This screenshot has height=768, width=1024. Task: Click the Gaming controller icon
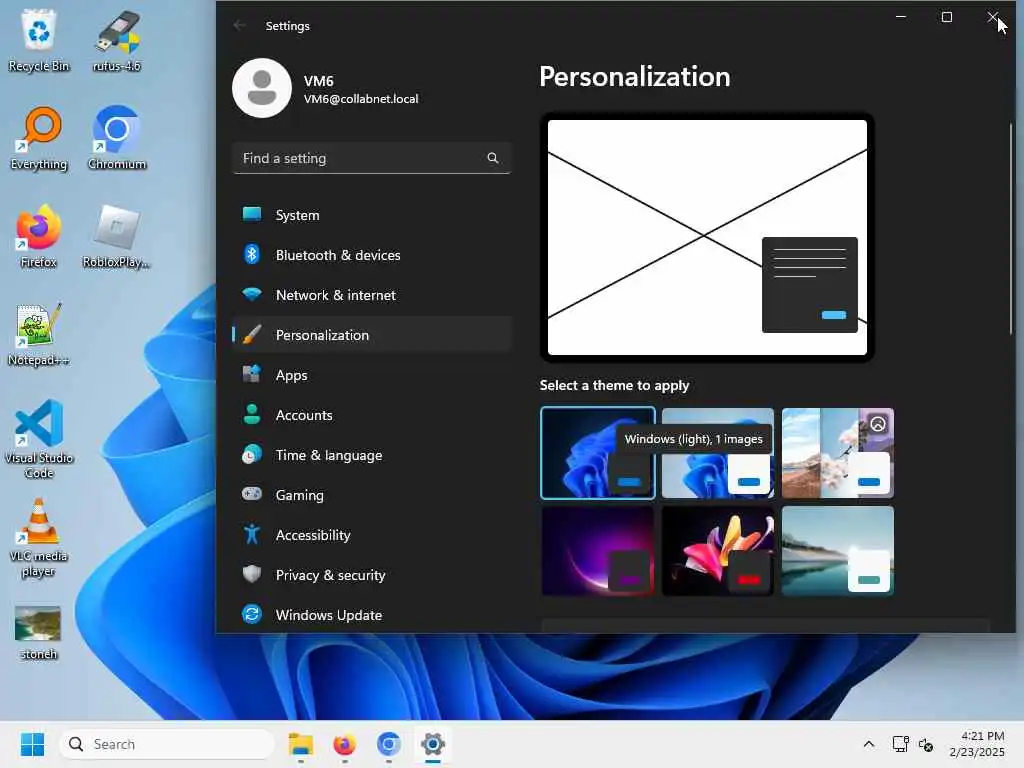click(251, 494)
